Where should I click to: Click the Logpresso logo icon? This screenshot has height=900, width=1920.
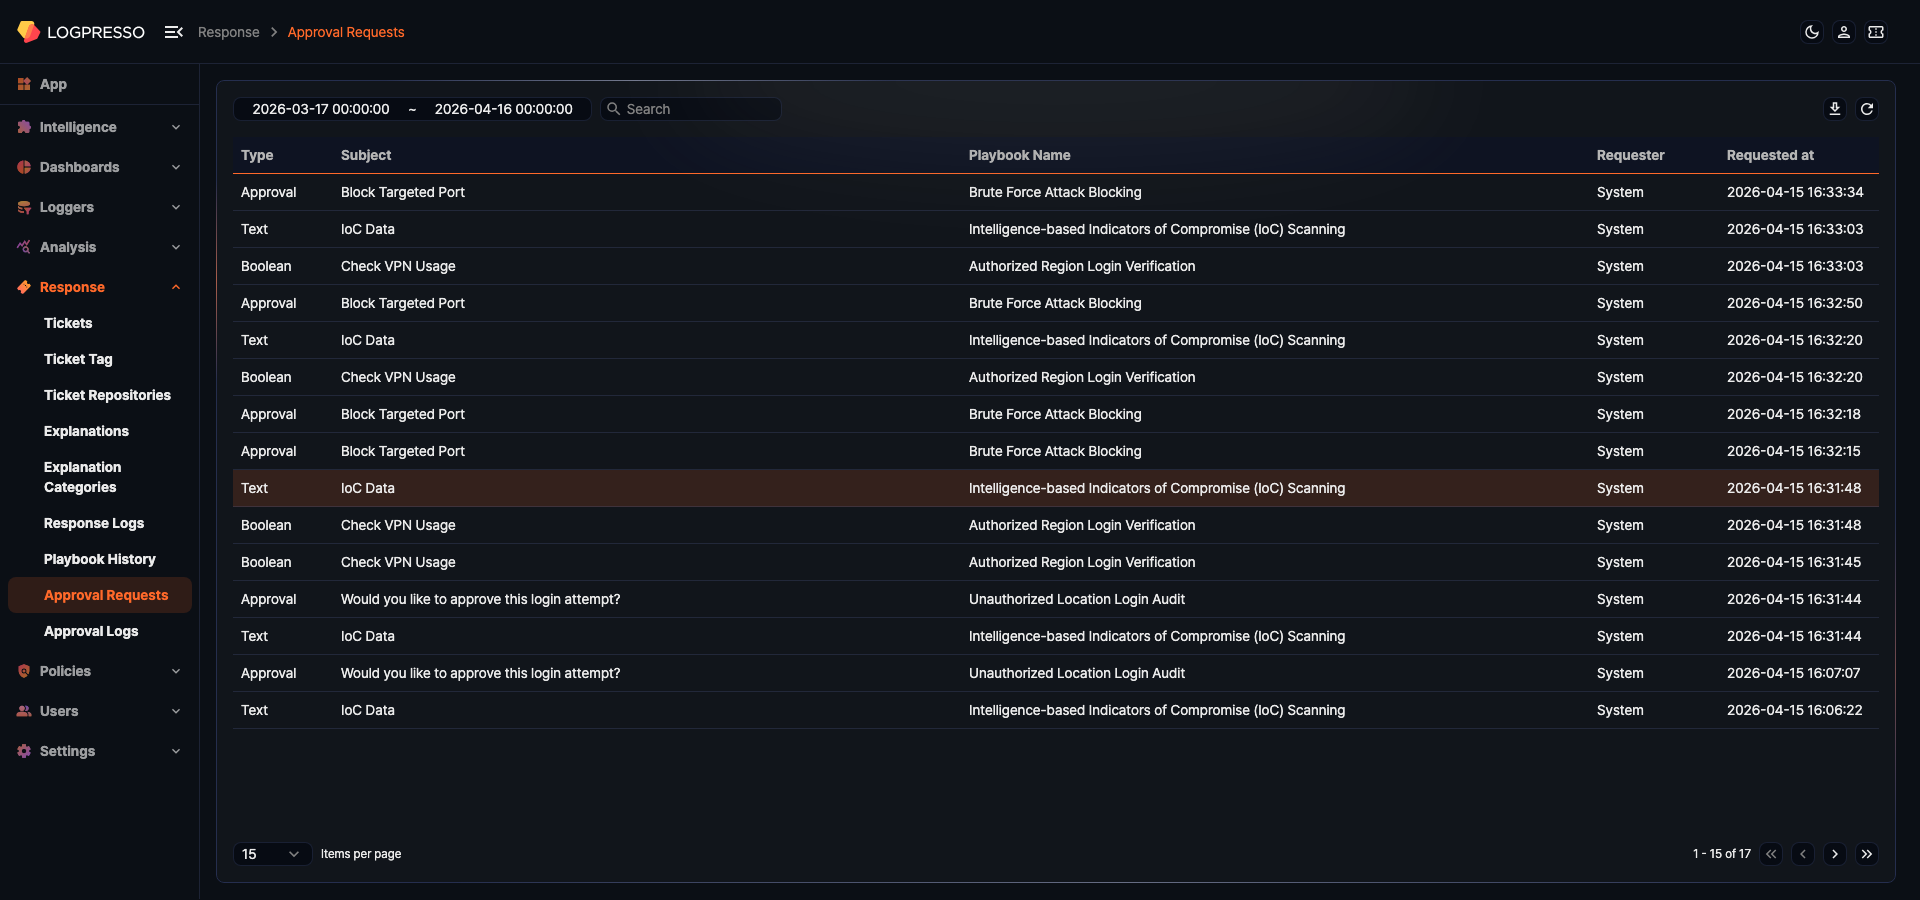29,31
